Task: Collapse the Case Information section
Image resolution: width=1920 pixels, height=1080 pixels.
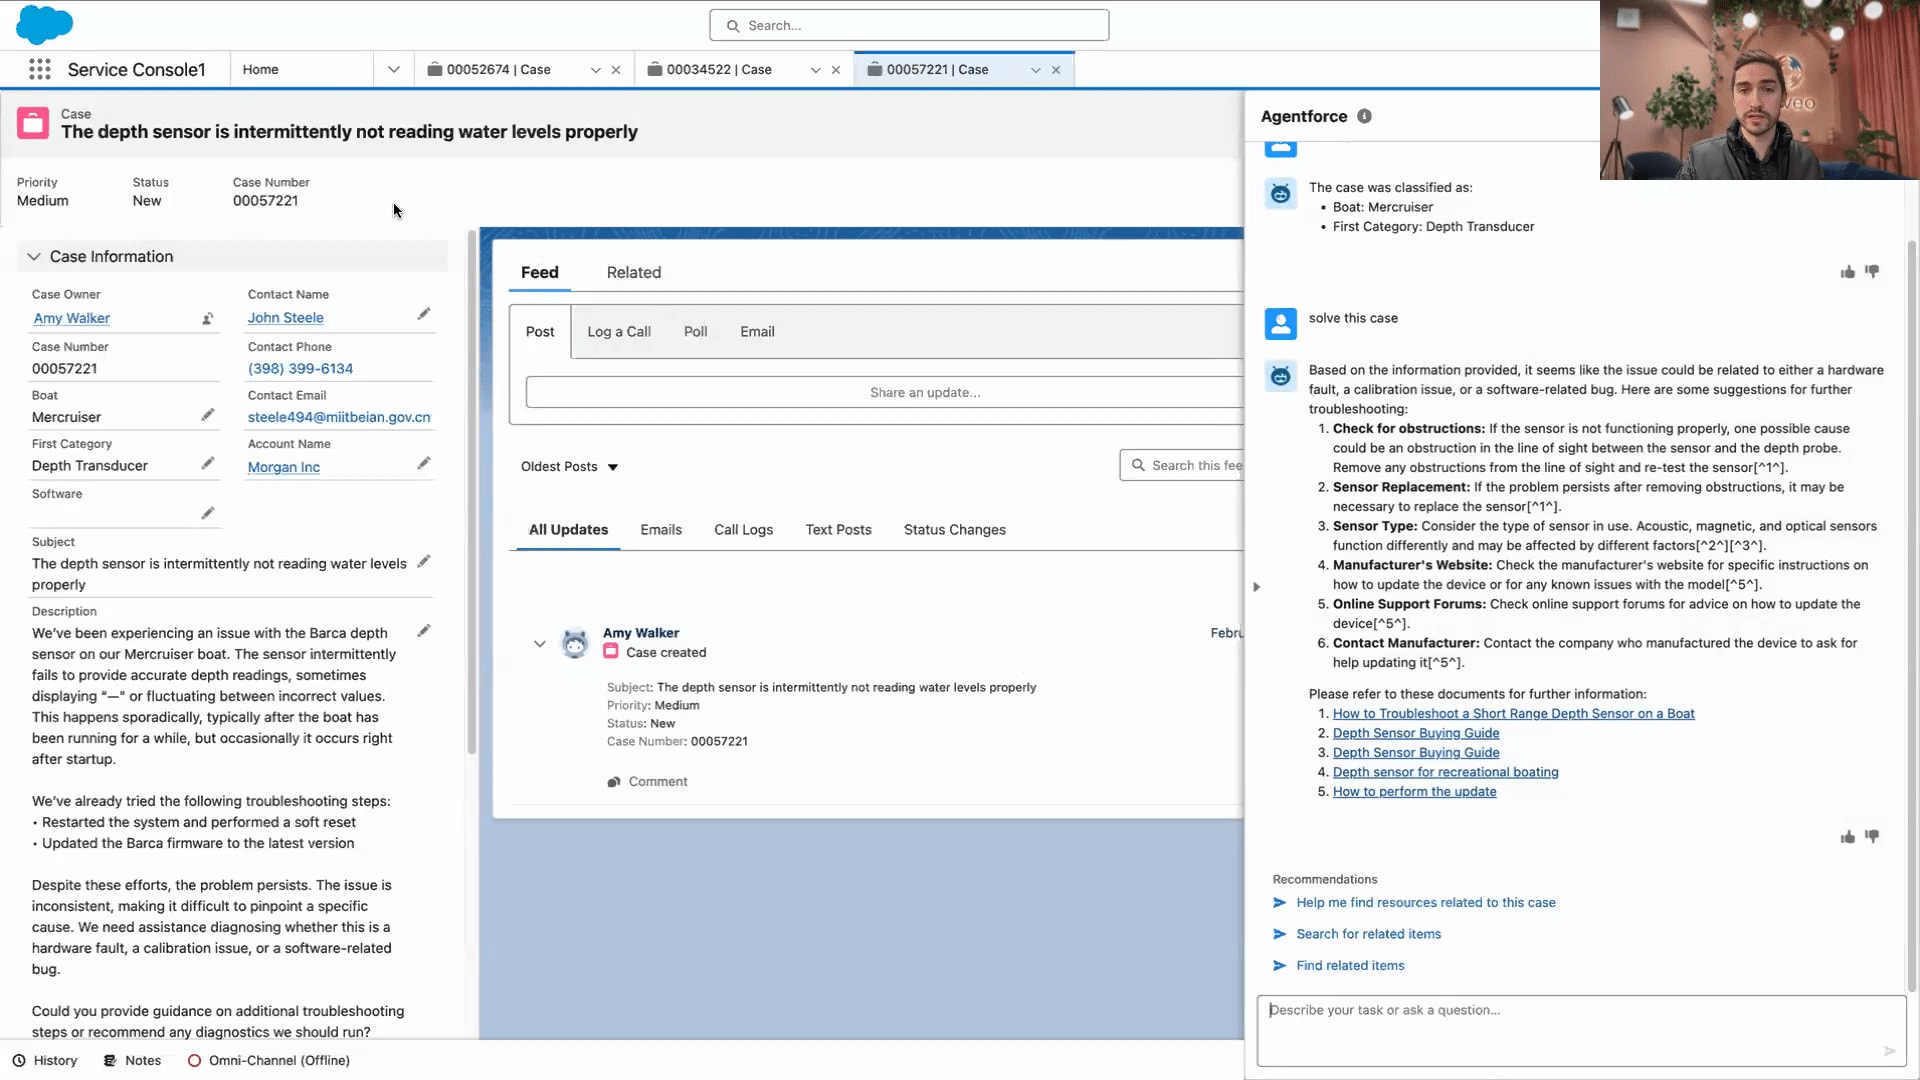Action: tap(34, 257)
